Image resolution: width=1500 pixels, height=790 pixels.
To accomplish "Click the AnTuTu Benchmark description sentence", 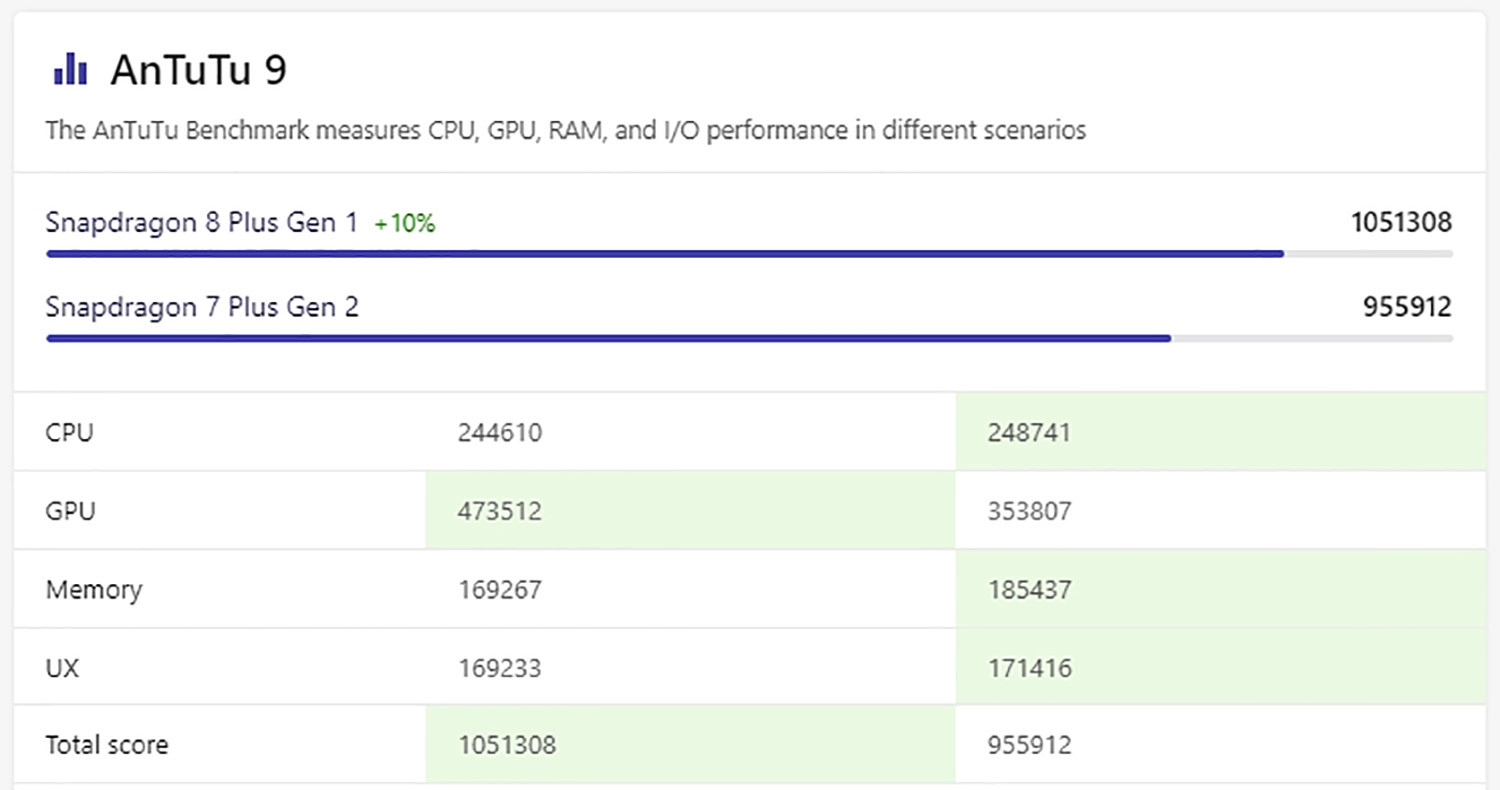I will click(x=566, y=130).
